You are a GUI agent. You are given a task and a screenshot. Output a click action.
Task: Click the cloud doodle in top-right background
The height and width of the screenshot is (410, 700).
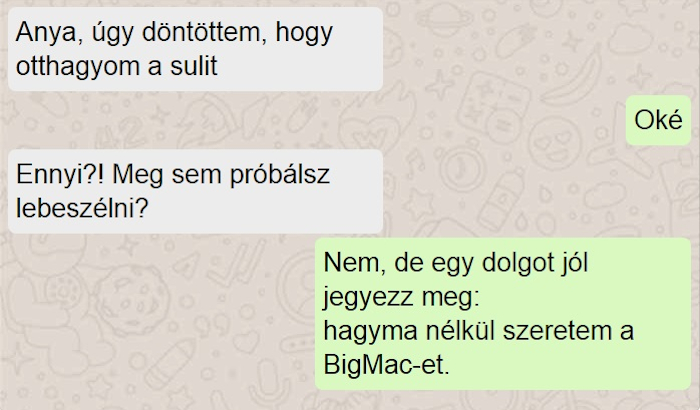[630, 38]
